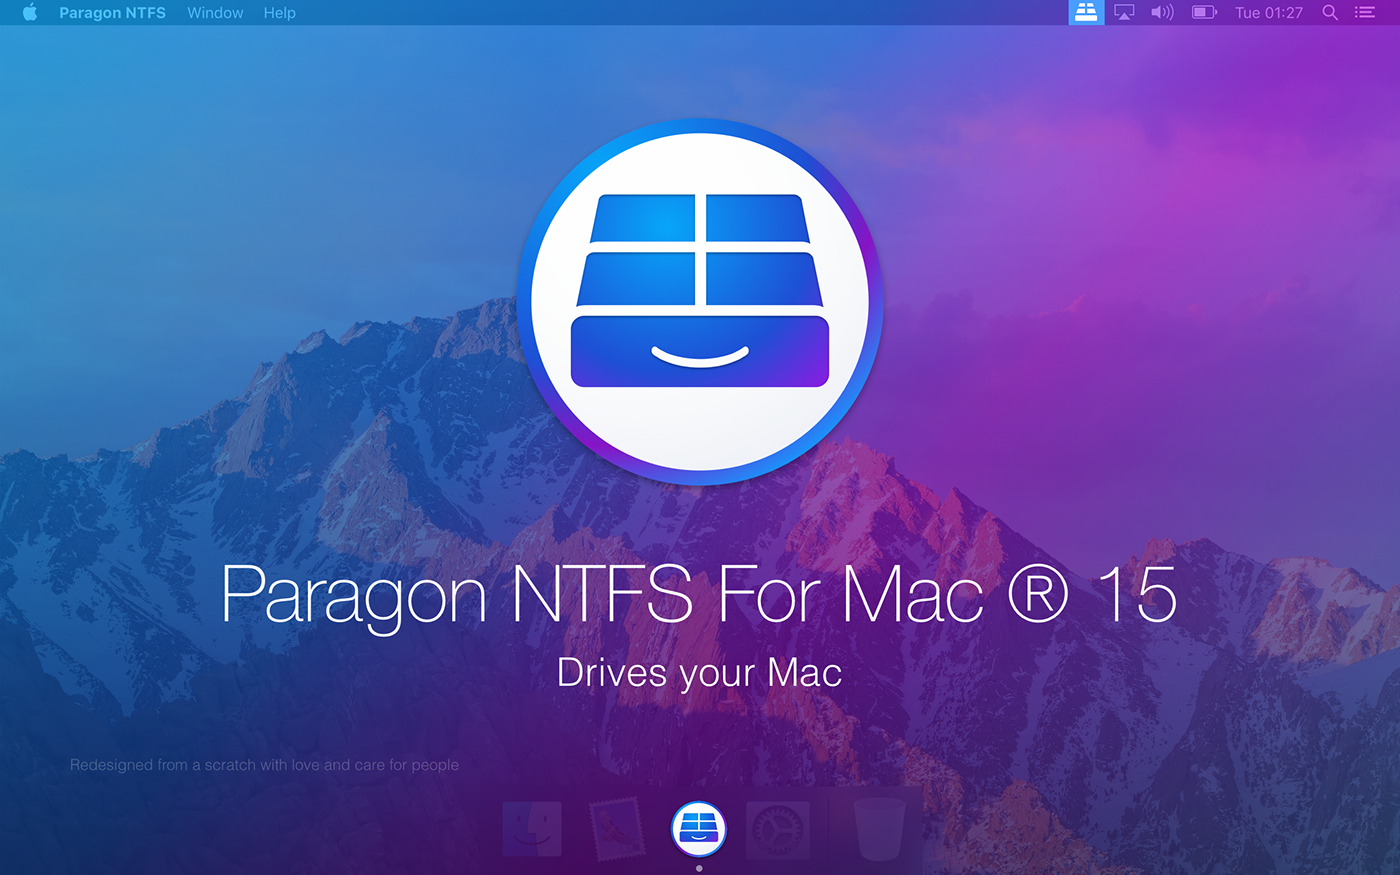This screenshot has width=1400, height=875.
Task: Click the volume speaker icon
Action: tap(1162, 13)
